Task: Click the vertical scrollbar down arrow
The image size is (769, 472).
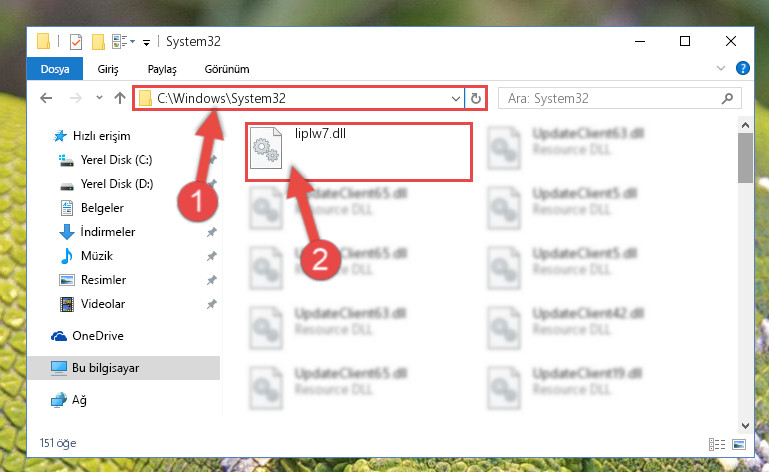Action: click(745, 425)
